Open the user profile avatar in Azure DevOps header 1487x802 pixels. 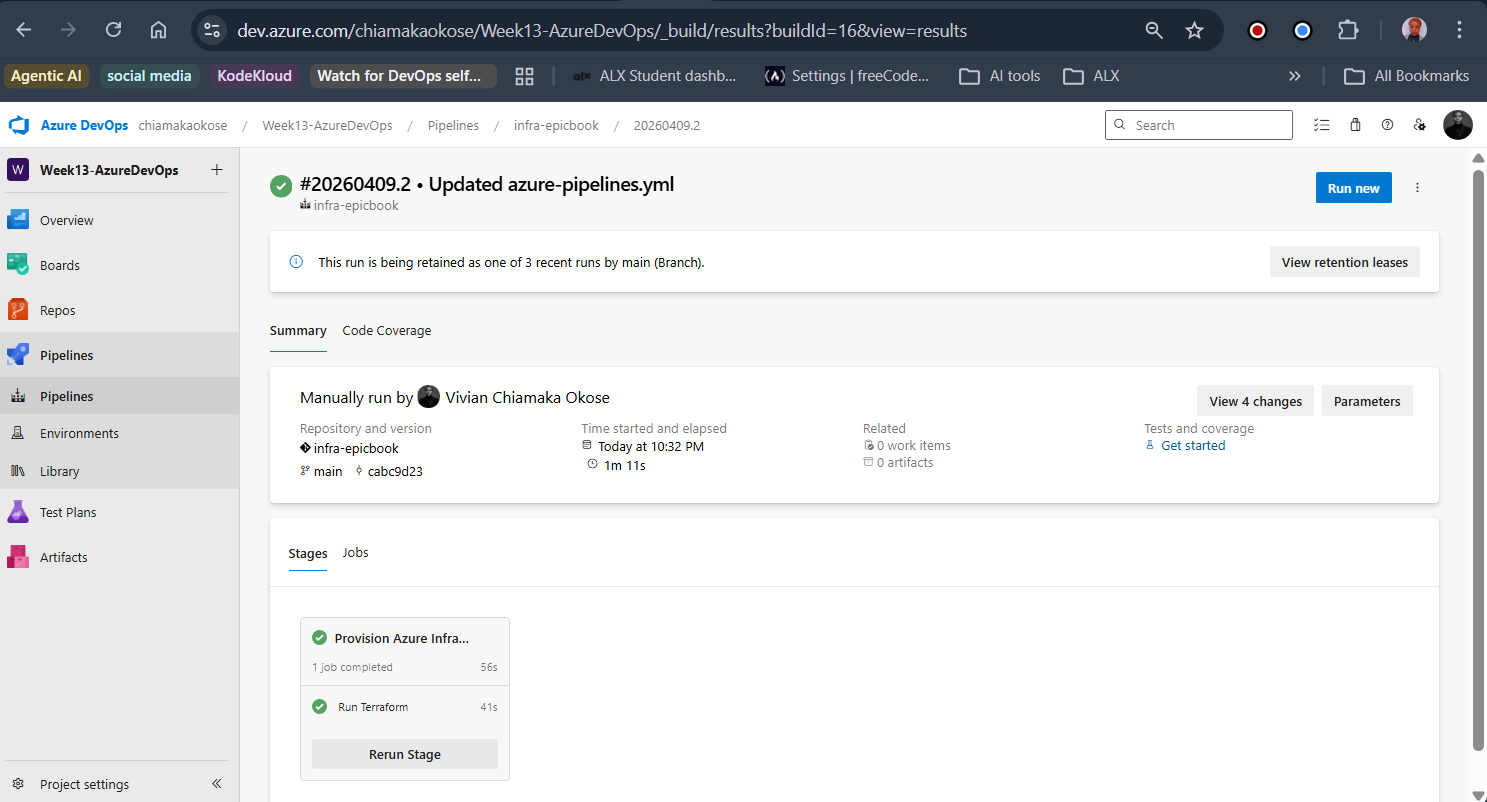pyautogui.click(x=1458, y=125)
